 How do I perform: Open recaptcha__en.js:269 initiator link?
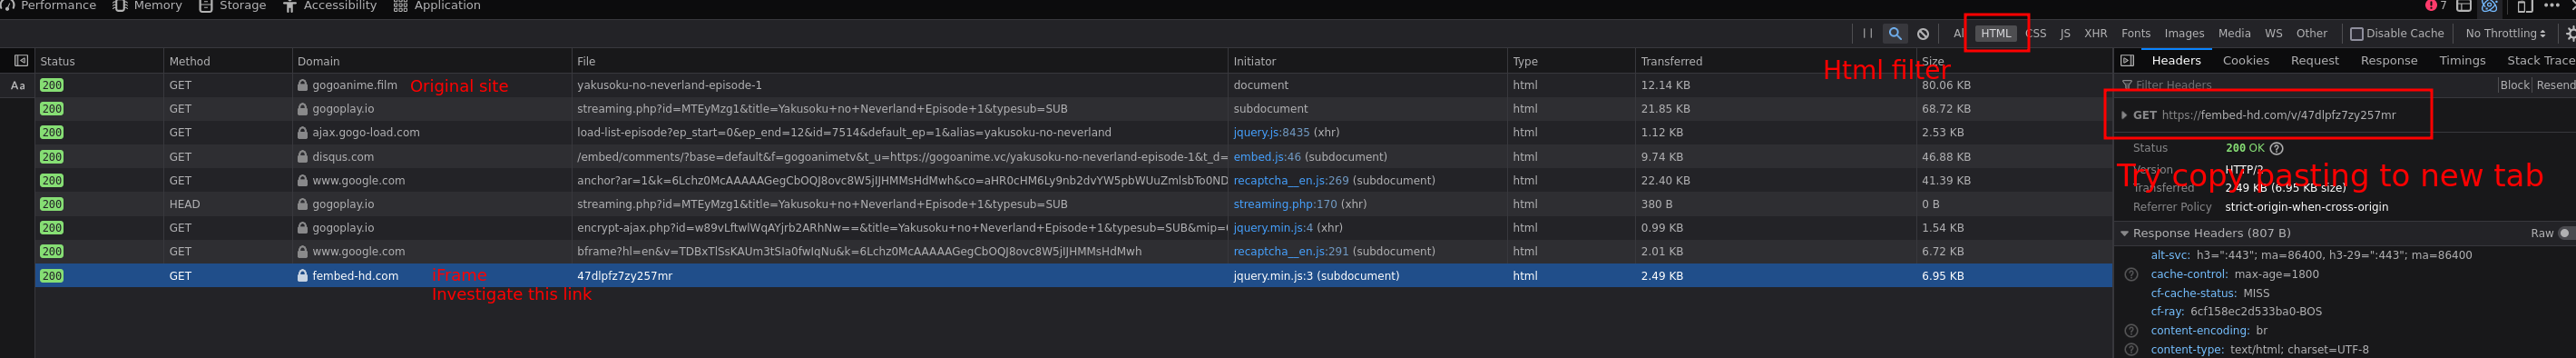pyautogui.click(x=1291, y=181)
